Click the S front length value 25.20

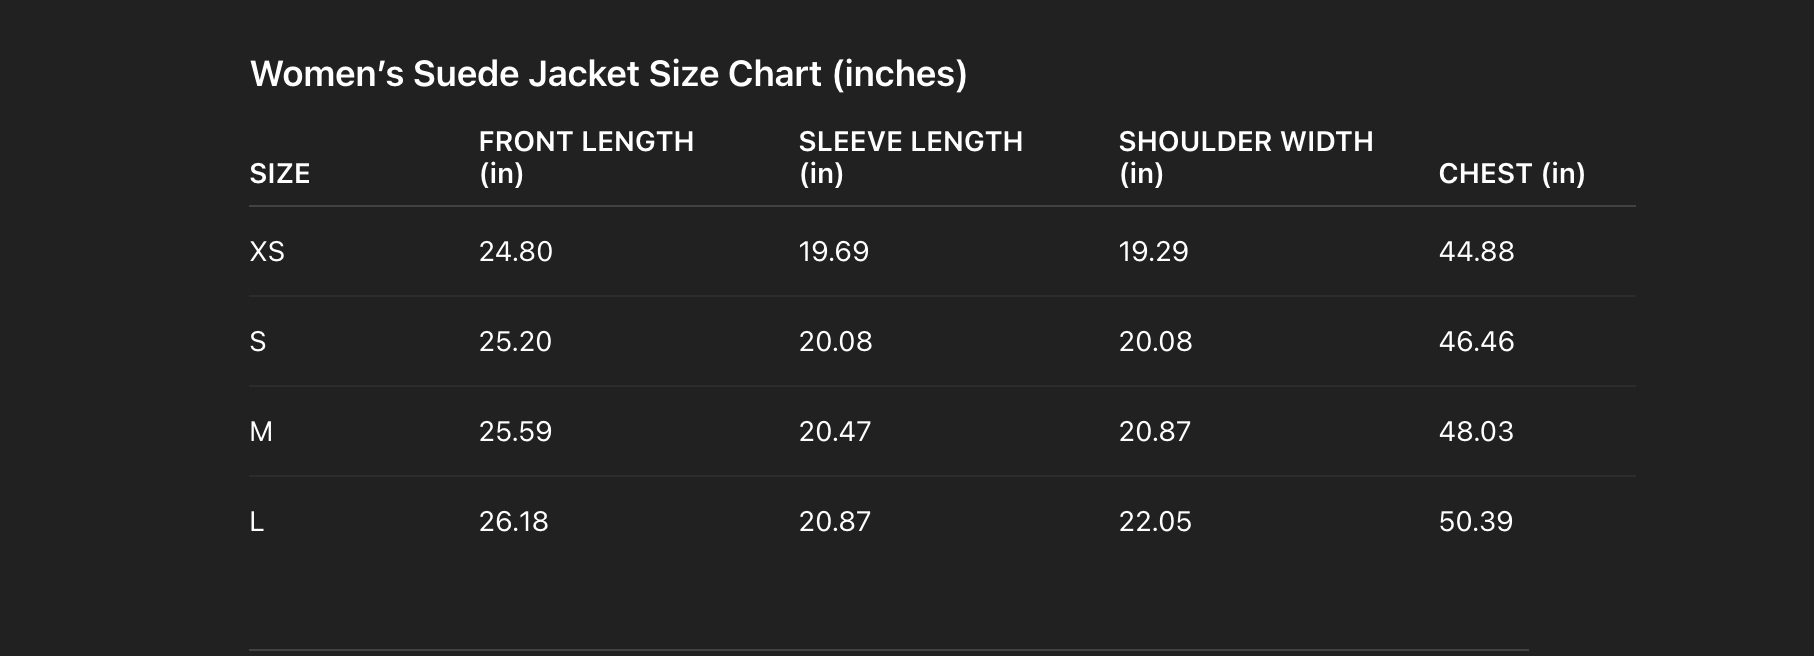click(515, 342)
